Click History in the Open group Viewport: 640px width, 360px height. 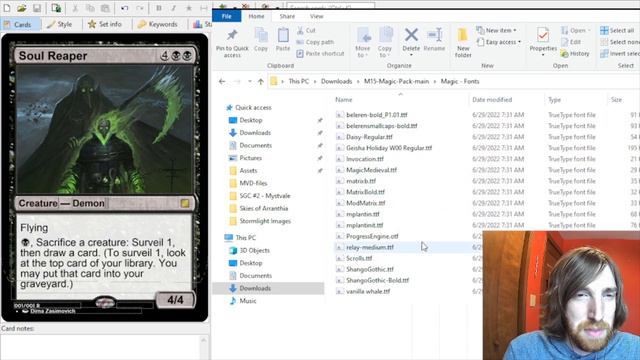(x=575, y=53)
